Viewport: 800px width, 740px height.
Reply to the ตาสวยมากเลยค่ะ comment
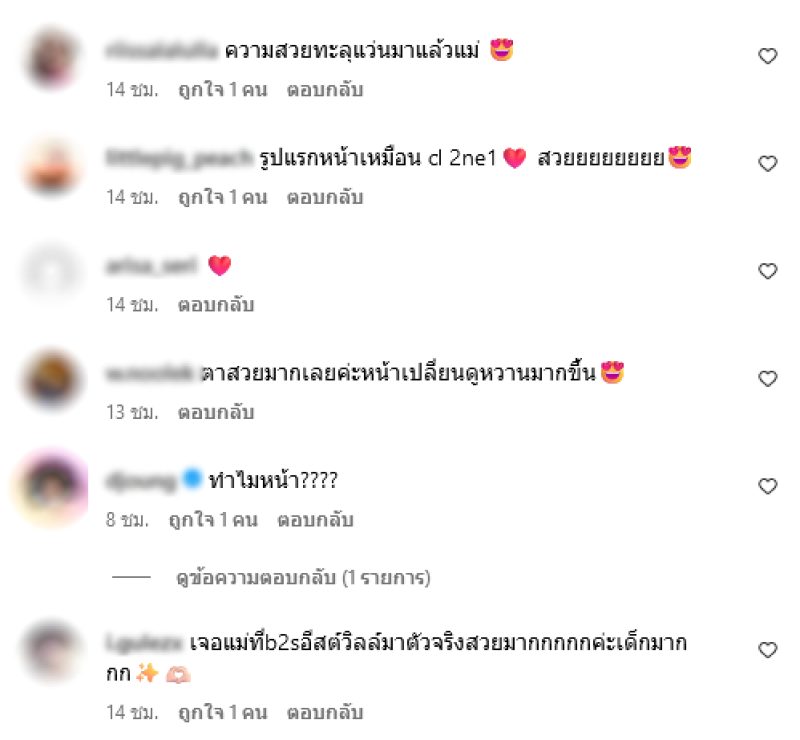216,412
